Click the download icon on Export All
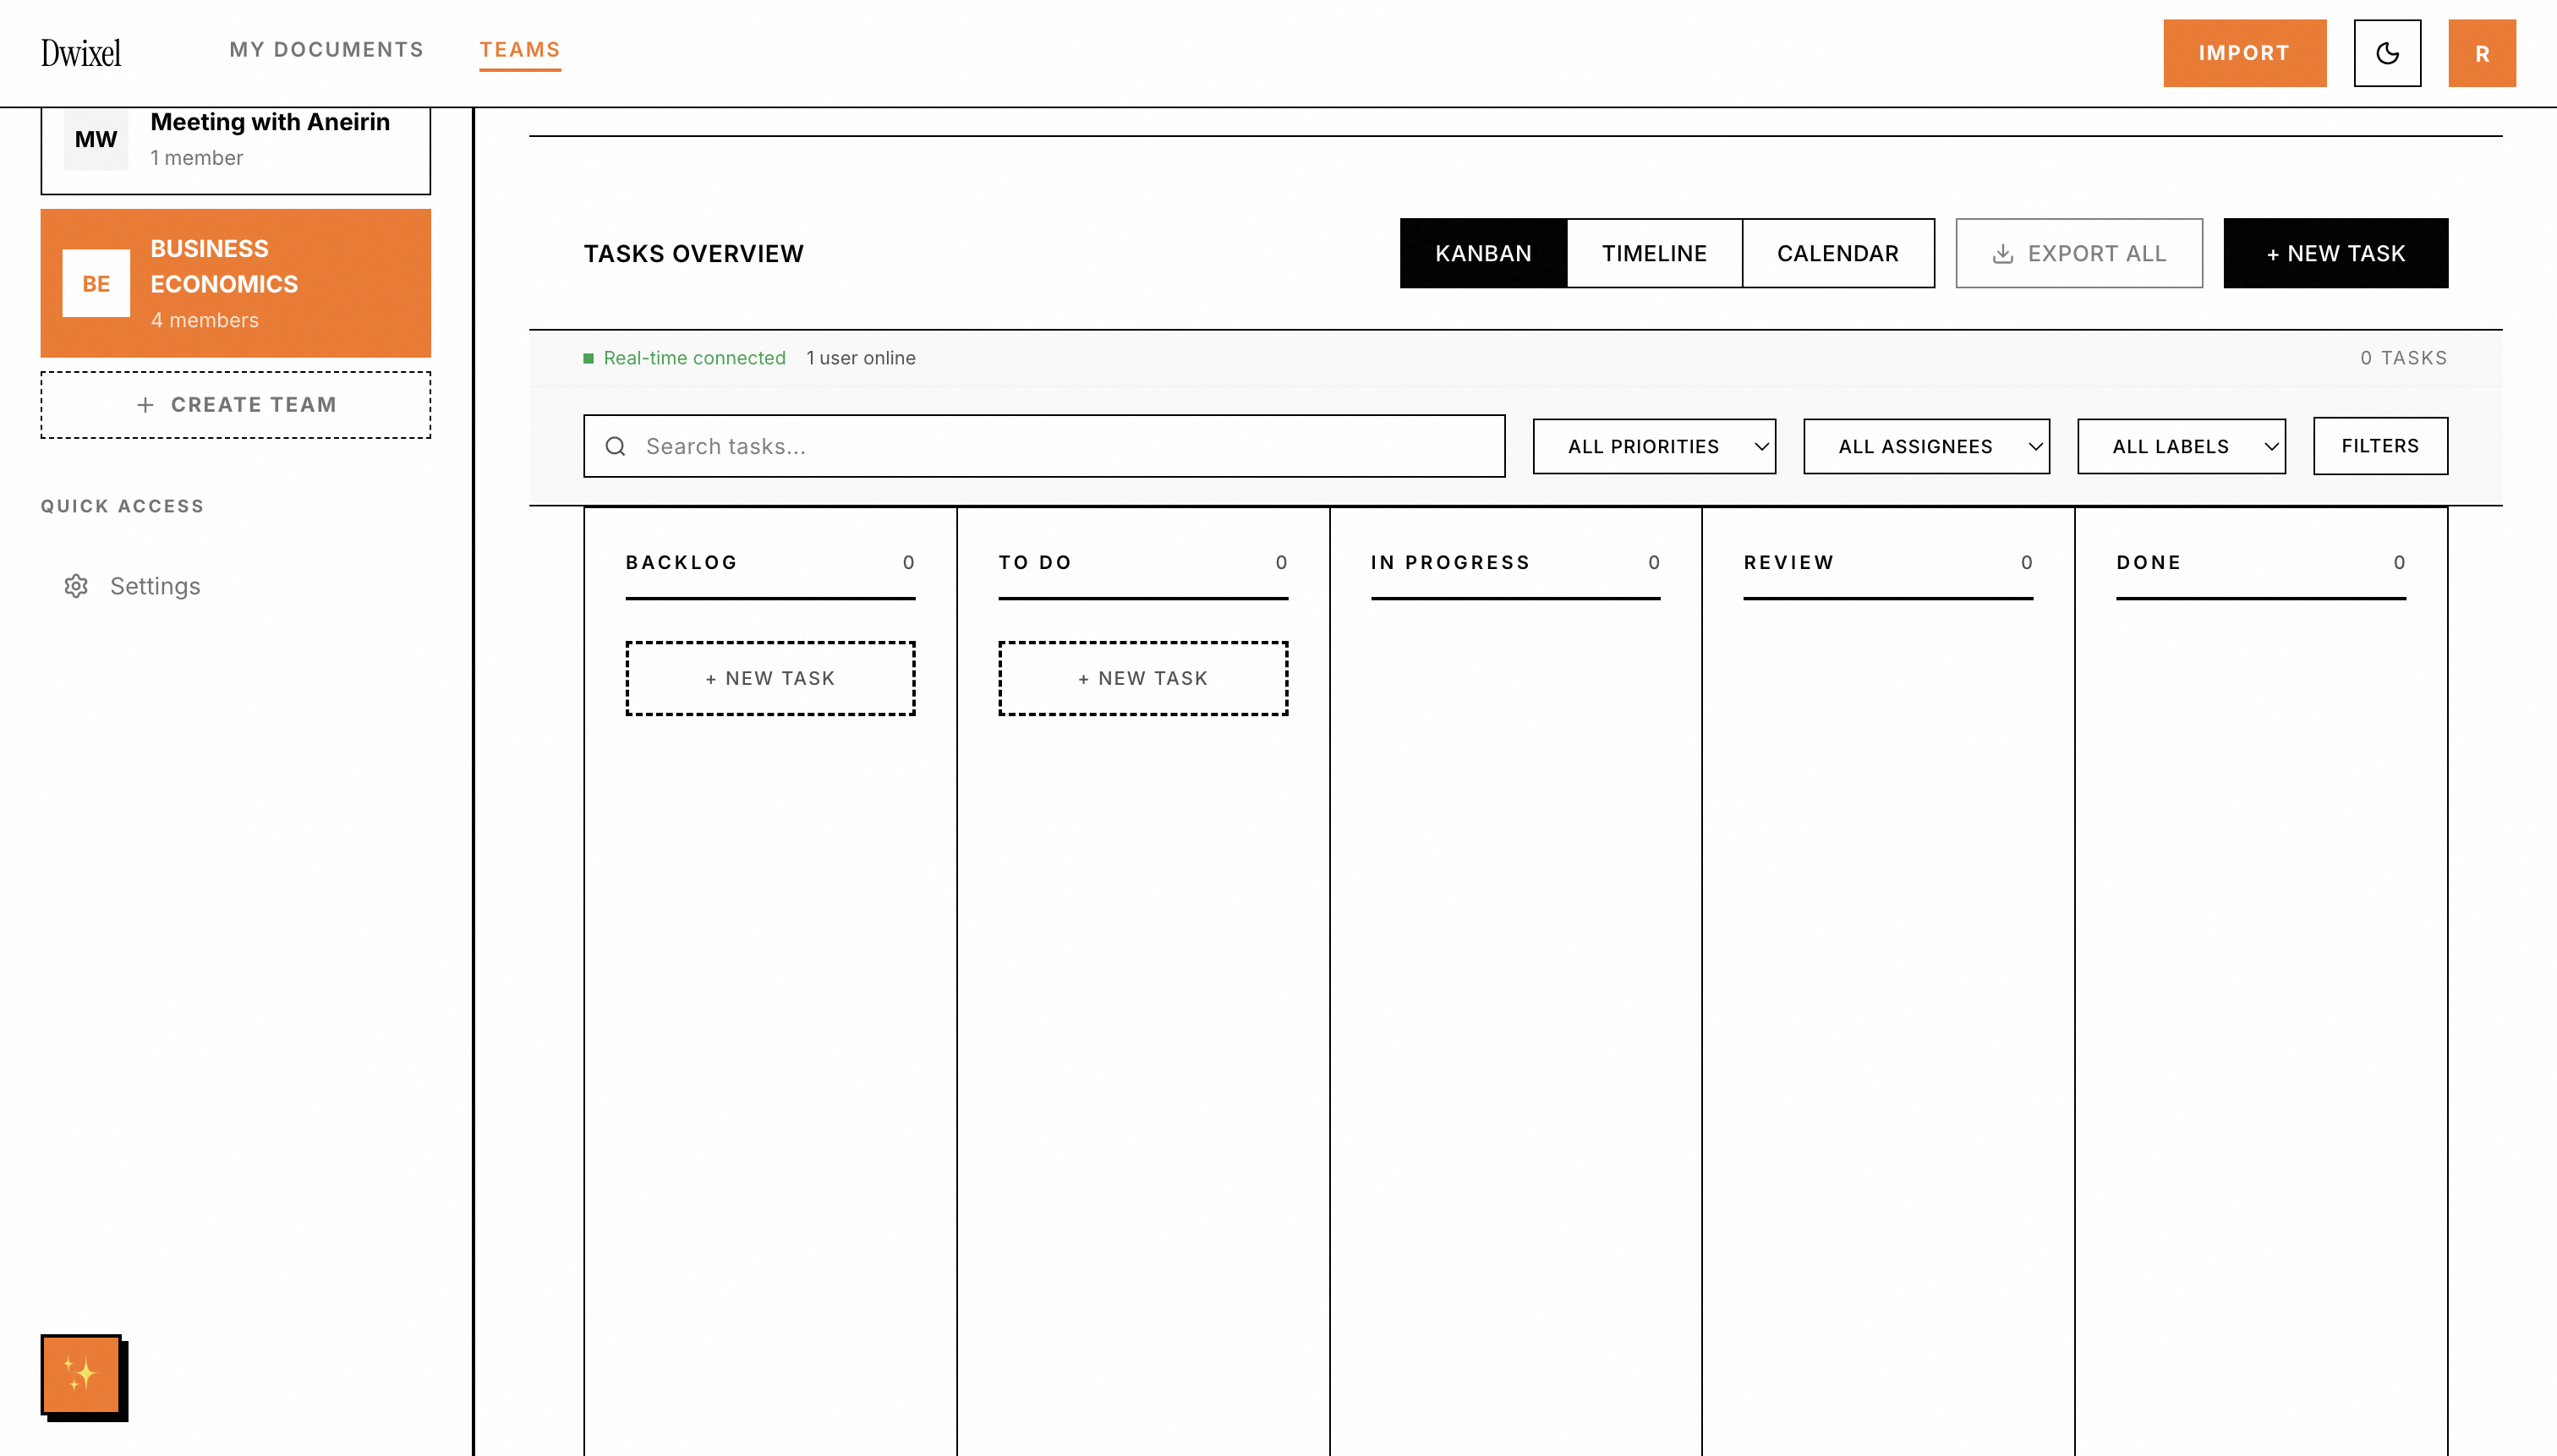 pyautogui.click(x=2003, y=253)
